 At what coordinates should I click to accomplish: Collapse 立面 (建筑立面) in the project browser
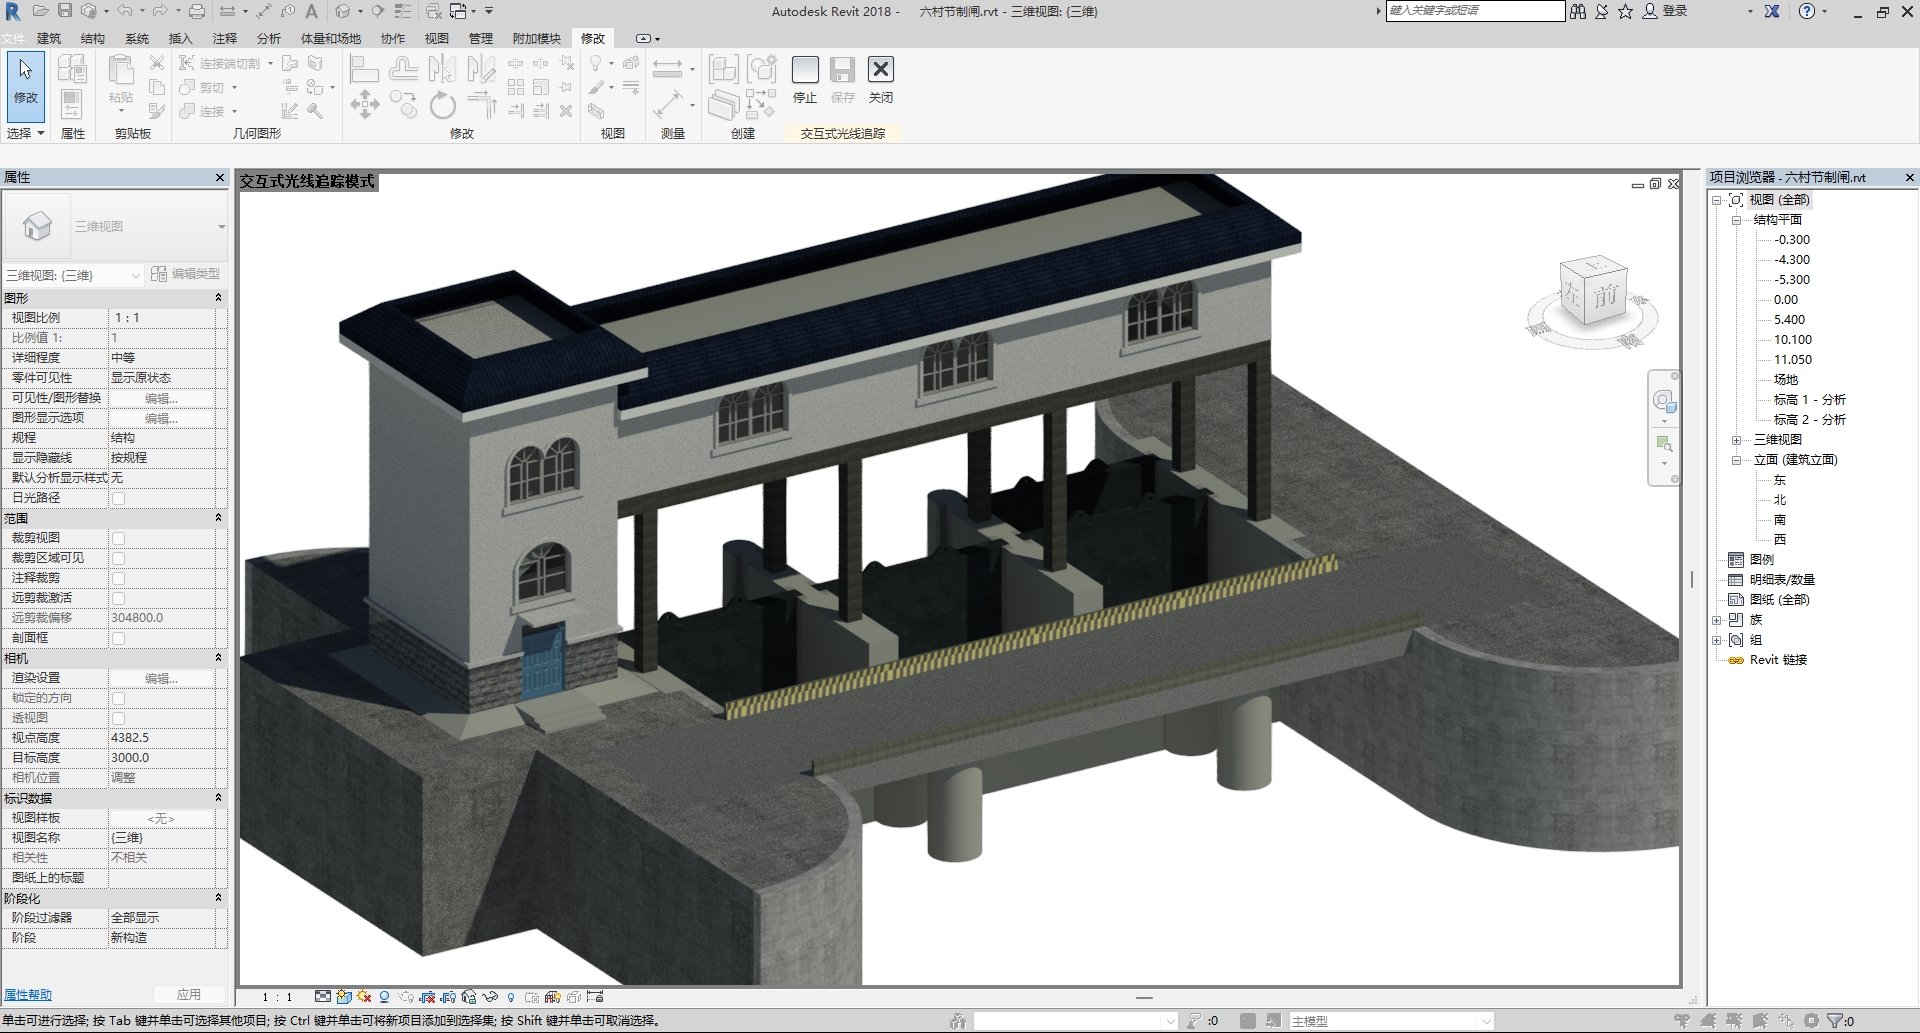point(1736,459)
